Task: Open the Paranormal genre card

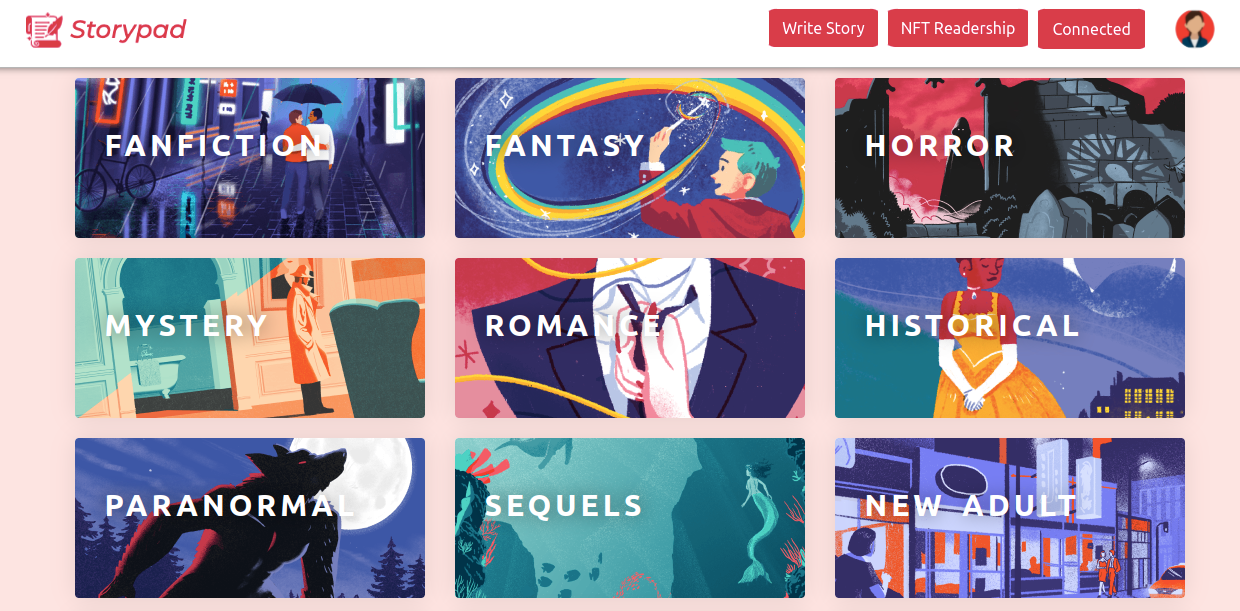Action: click(x=250, y=518)
